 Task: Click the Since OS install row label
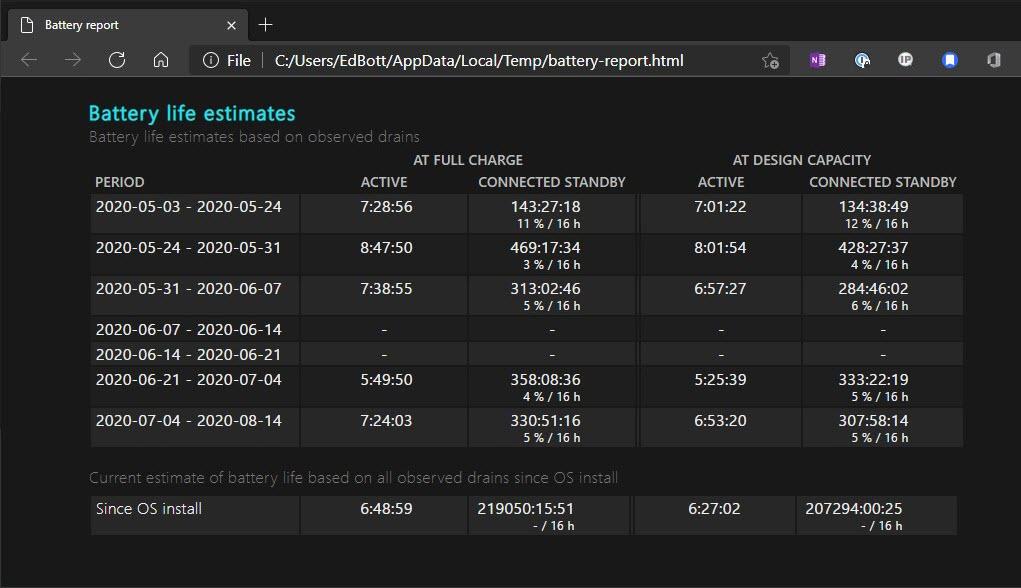[149, 509]
